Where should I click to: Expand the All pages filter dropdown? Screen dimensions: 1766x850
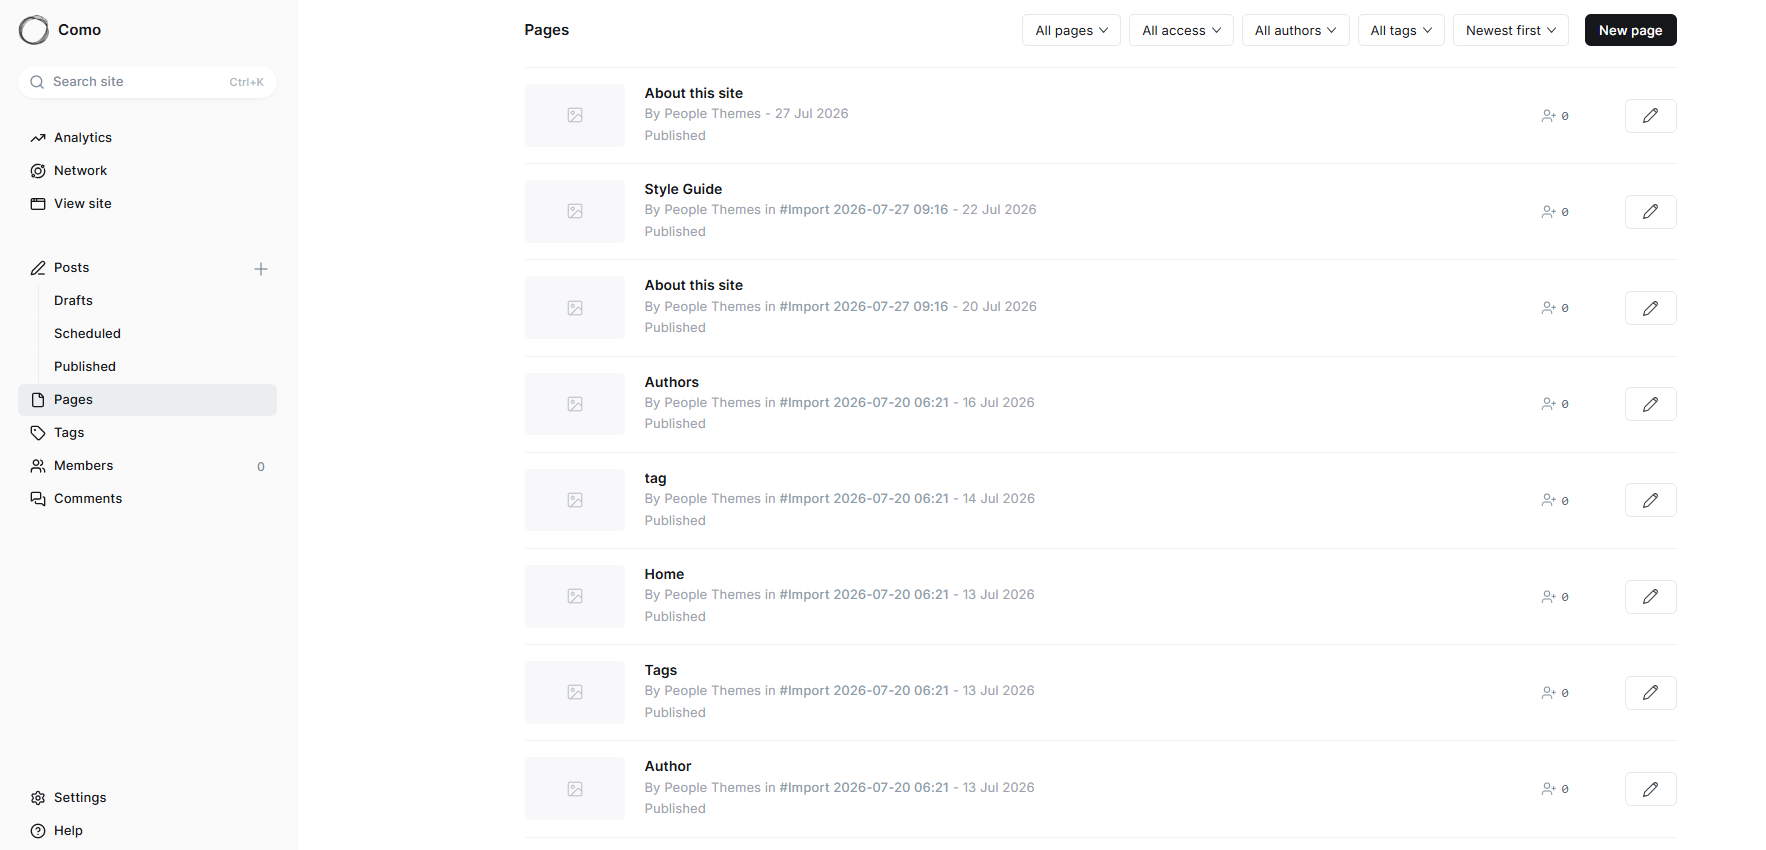(x=1071, y=30)
